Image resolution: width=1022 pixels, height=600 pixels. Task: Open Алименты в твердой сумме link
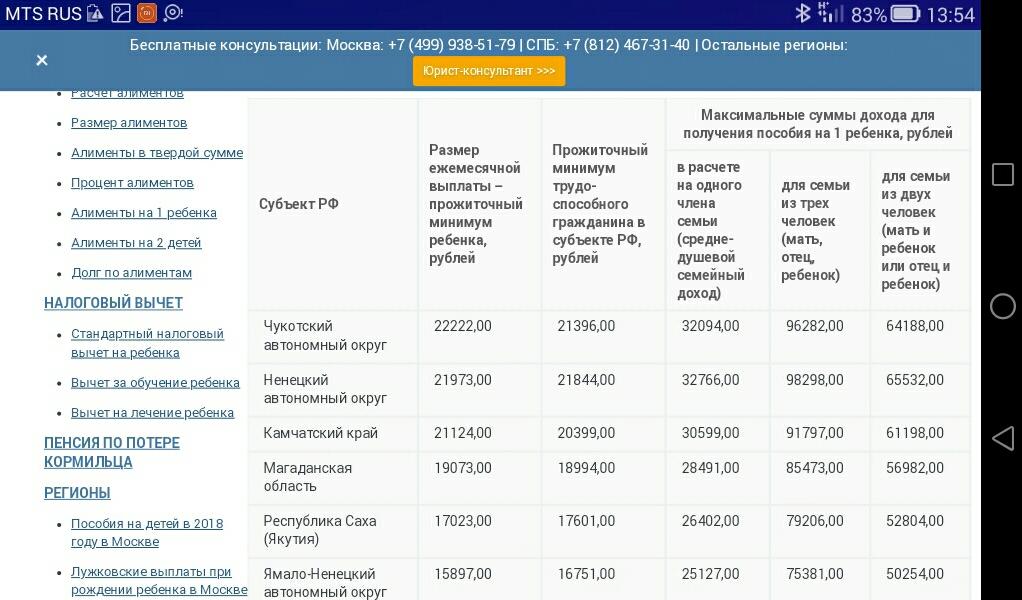(x=157, y=152)
